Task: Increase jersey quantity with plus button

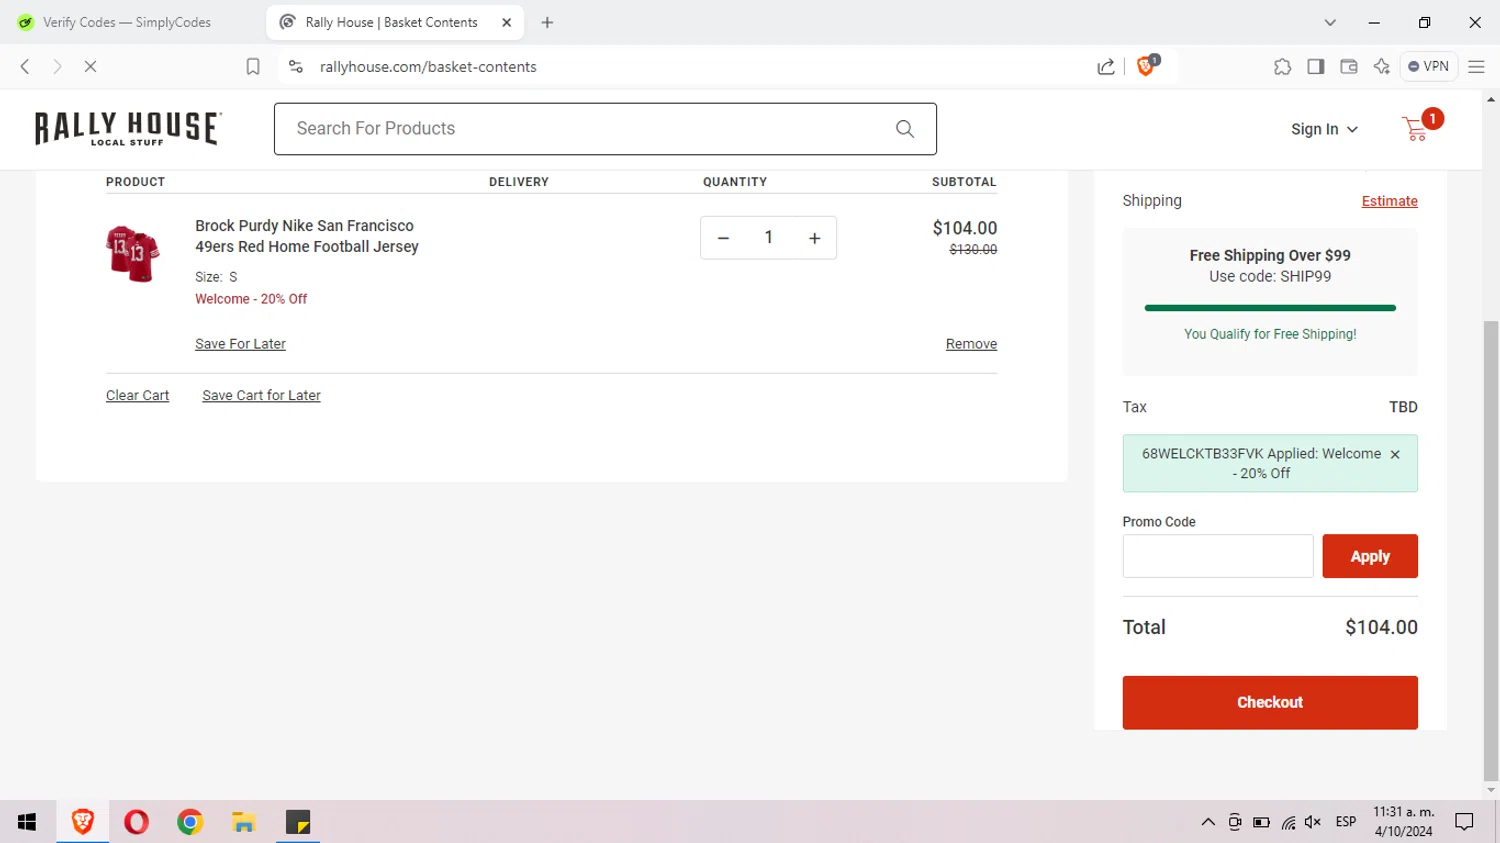Action: 815,238
